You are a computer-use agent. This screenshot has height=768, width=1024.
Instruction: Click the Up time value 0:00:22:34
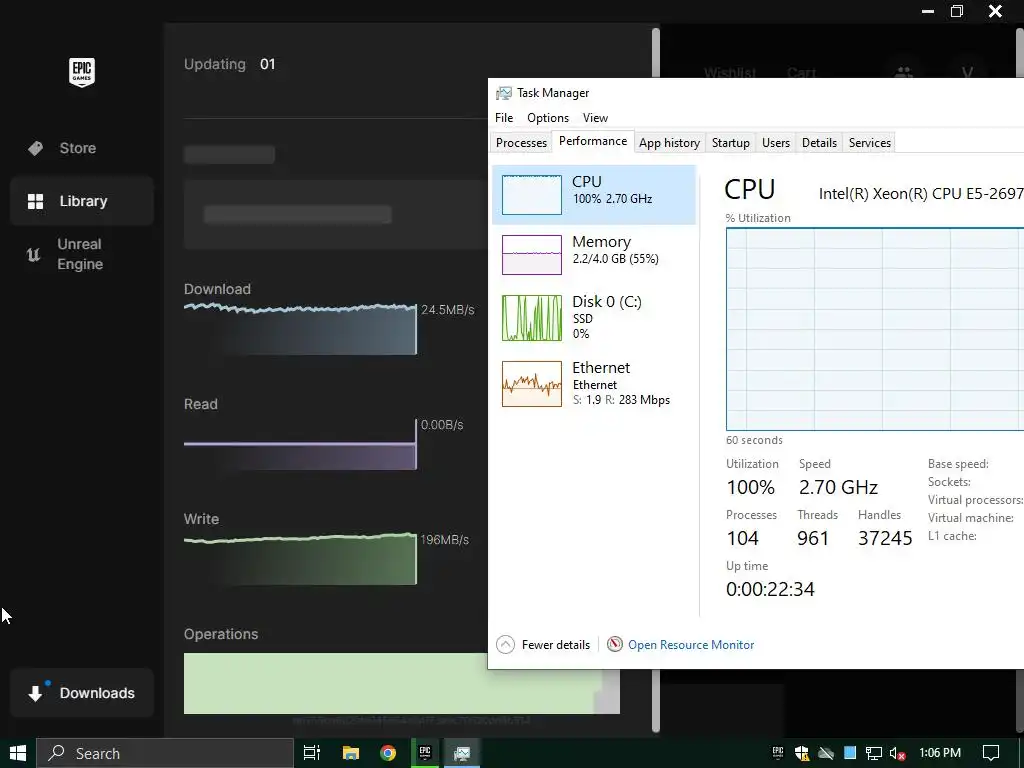click(770, 589)
